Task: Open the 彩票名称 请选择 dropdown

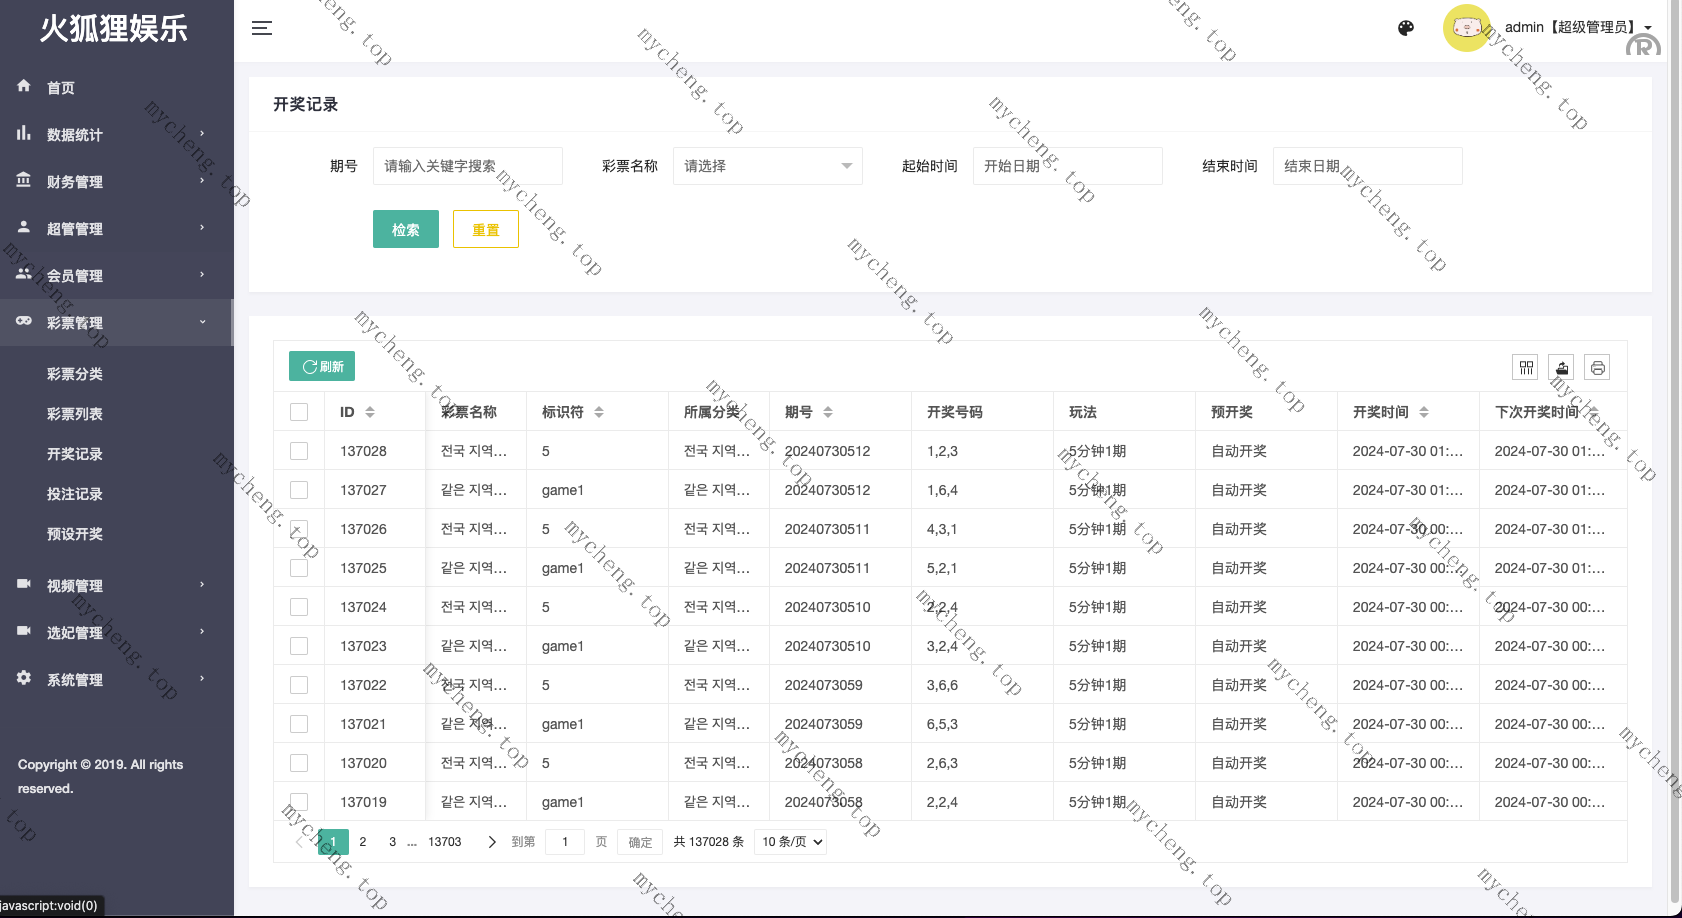Action: point(767,166)
